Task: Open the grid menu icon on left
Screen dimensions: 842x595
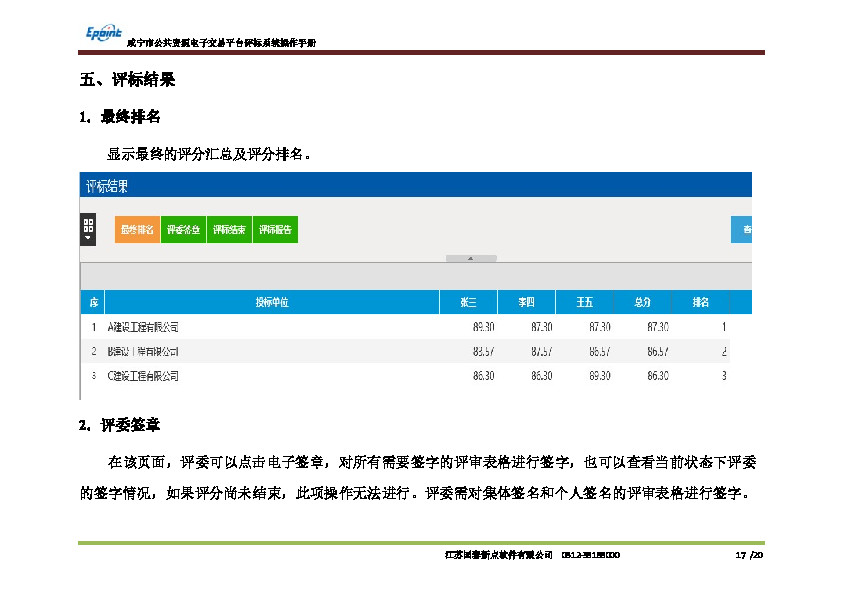Action: [x=88, y=229]
